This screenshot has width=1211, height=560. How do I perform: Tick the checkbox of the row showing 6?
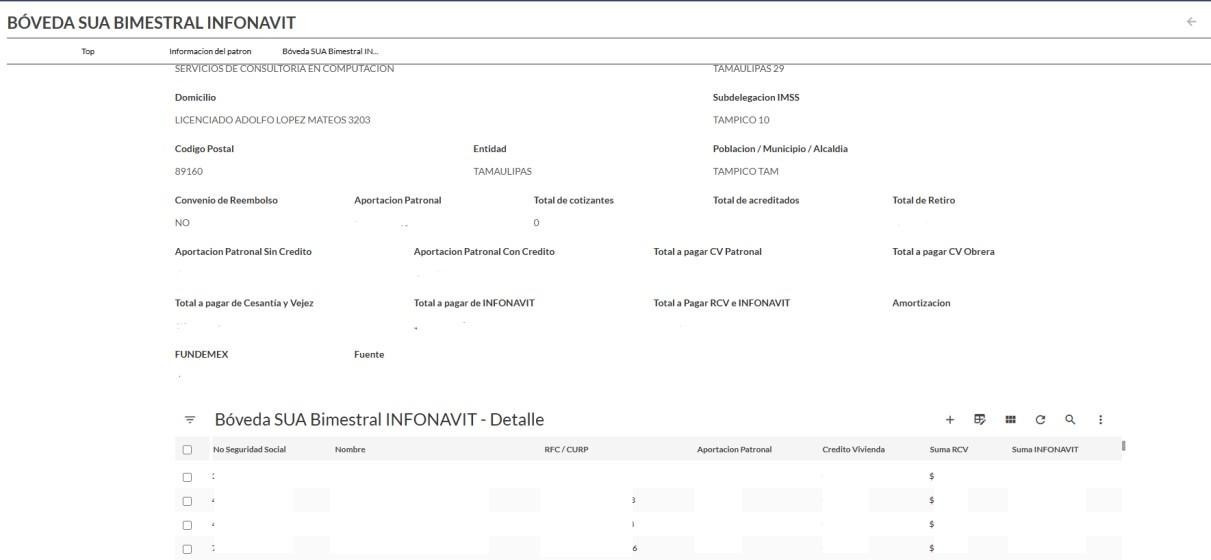tap(188, 548)
